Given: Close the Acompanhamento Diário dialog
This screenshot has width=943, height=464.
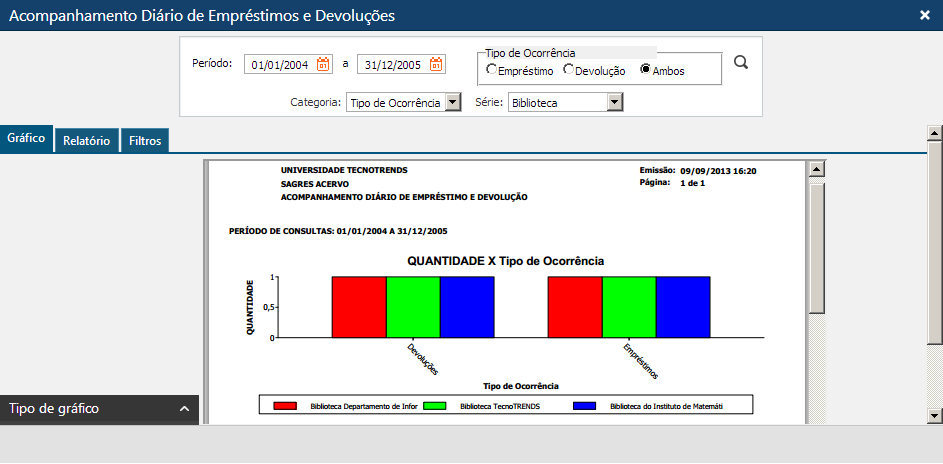Looking at the screenshot, I should point(924,15).
